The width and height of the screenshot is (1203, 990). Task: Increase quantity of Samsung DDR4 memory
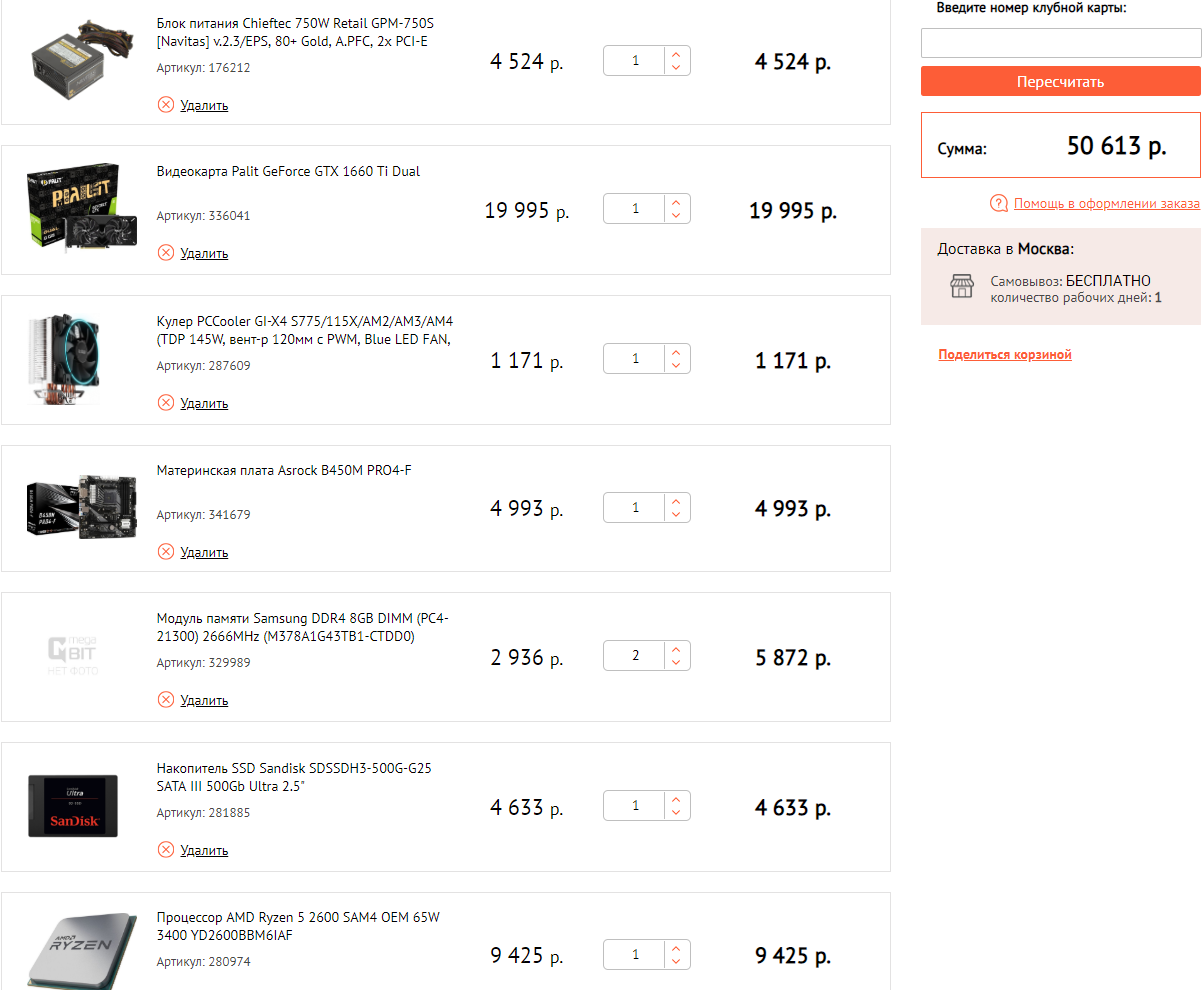click(x=677, y=649)
